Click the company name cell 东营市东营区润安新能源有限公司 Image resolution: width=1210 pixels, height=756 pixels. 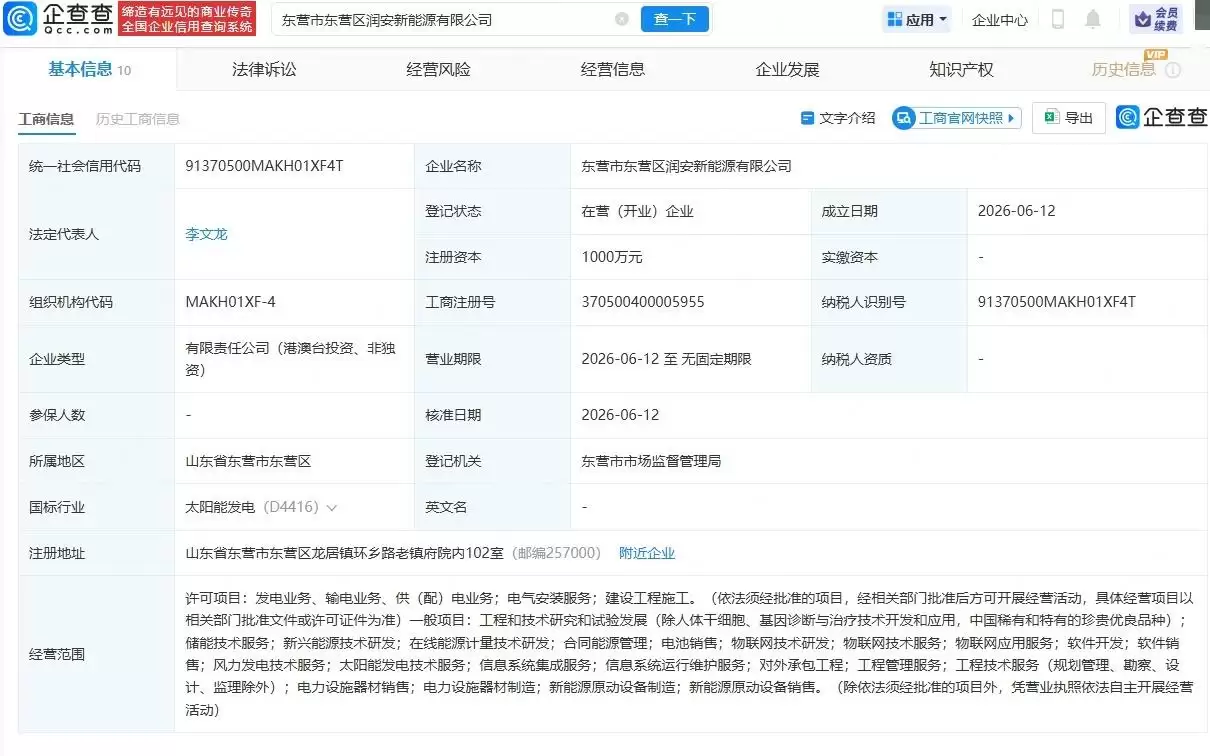coord(687,166)
